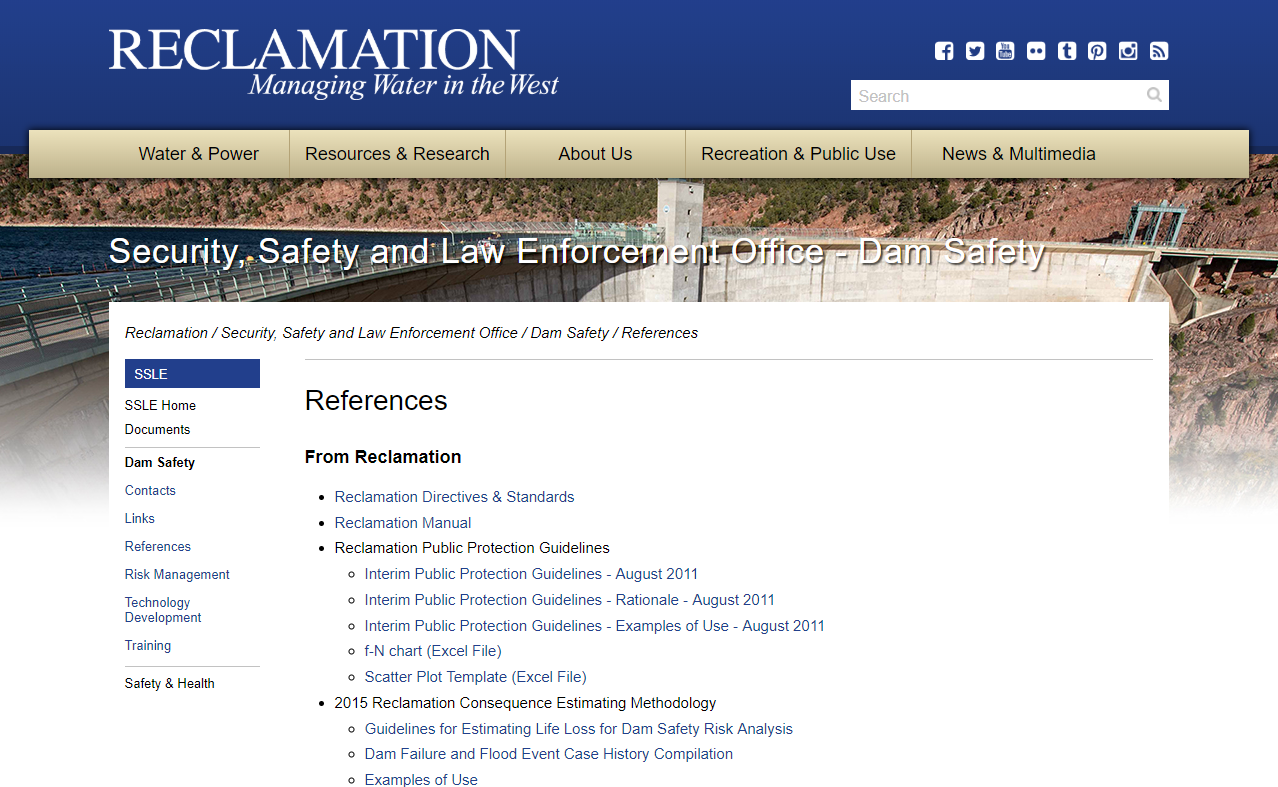
Task: Open the Scatter Plot Template link
Action: (x=475, y=677)
